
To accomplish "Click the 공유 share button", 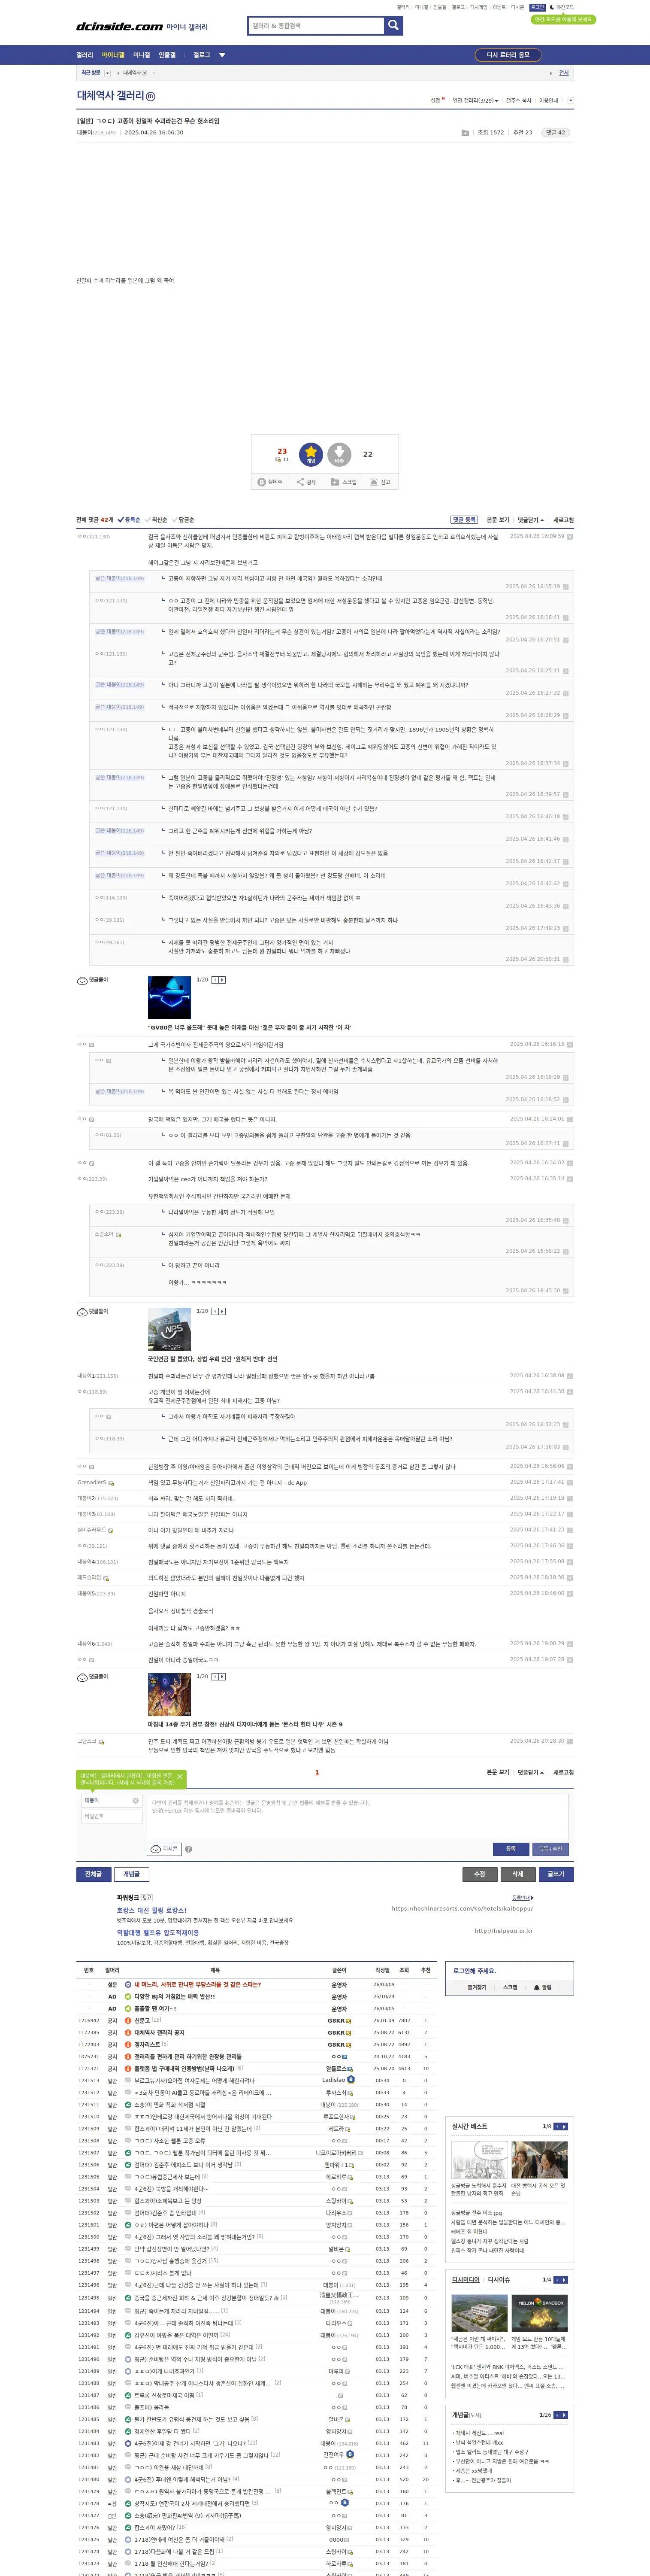I will pyautogui.click(x=307, y=482).
